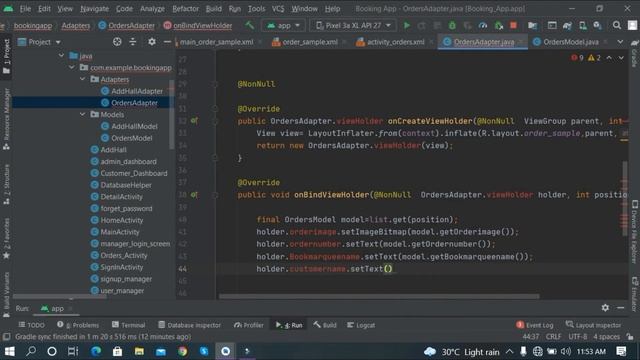Open Project Structure folder icon in toolbar
Screen dimensions: 640x360
pyautogui.click(x=532, y=25)
